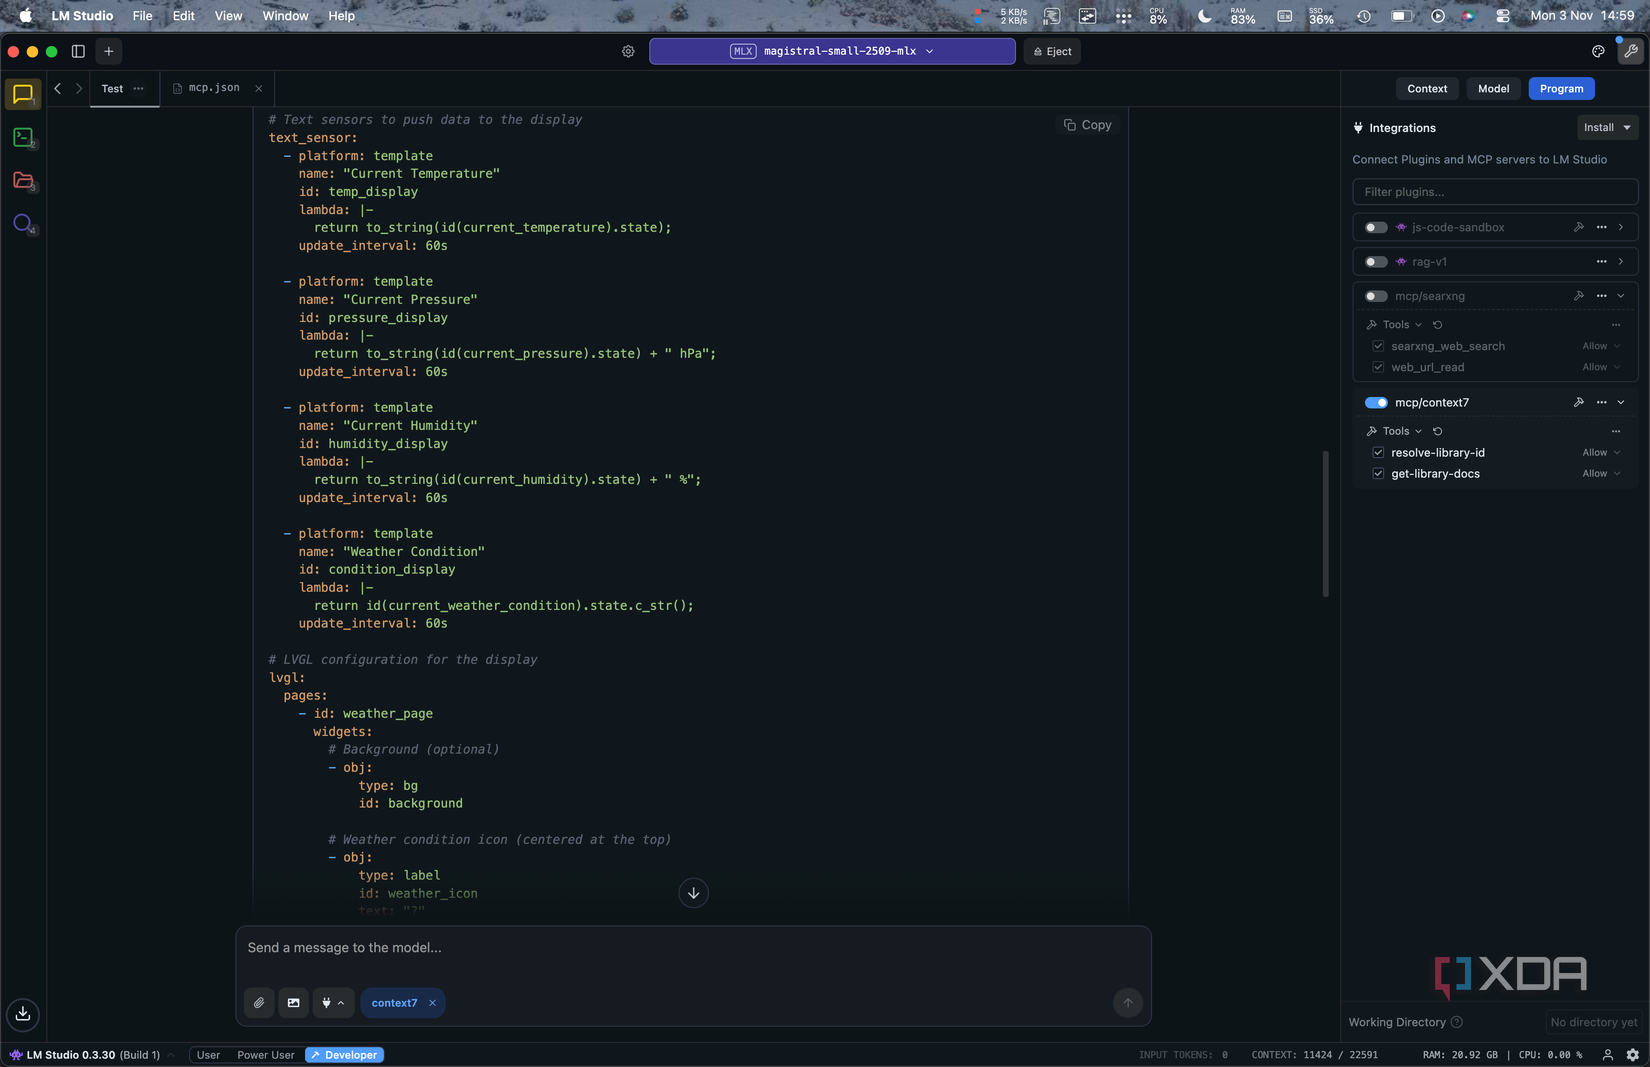Expand the rag-v1 plugin row

coord(1621,262)
